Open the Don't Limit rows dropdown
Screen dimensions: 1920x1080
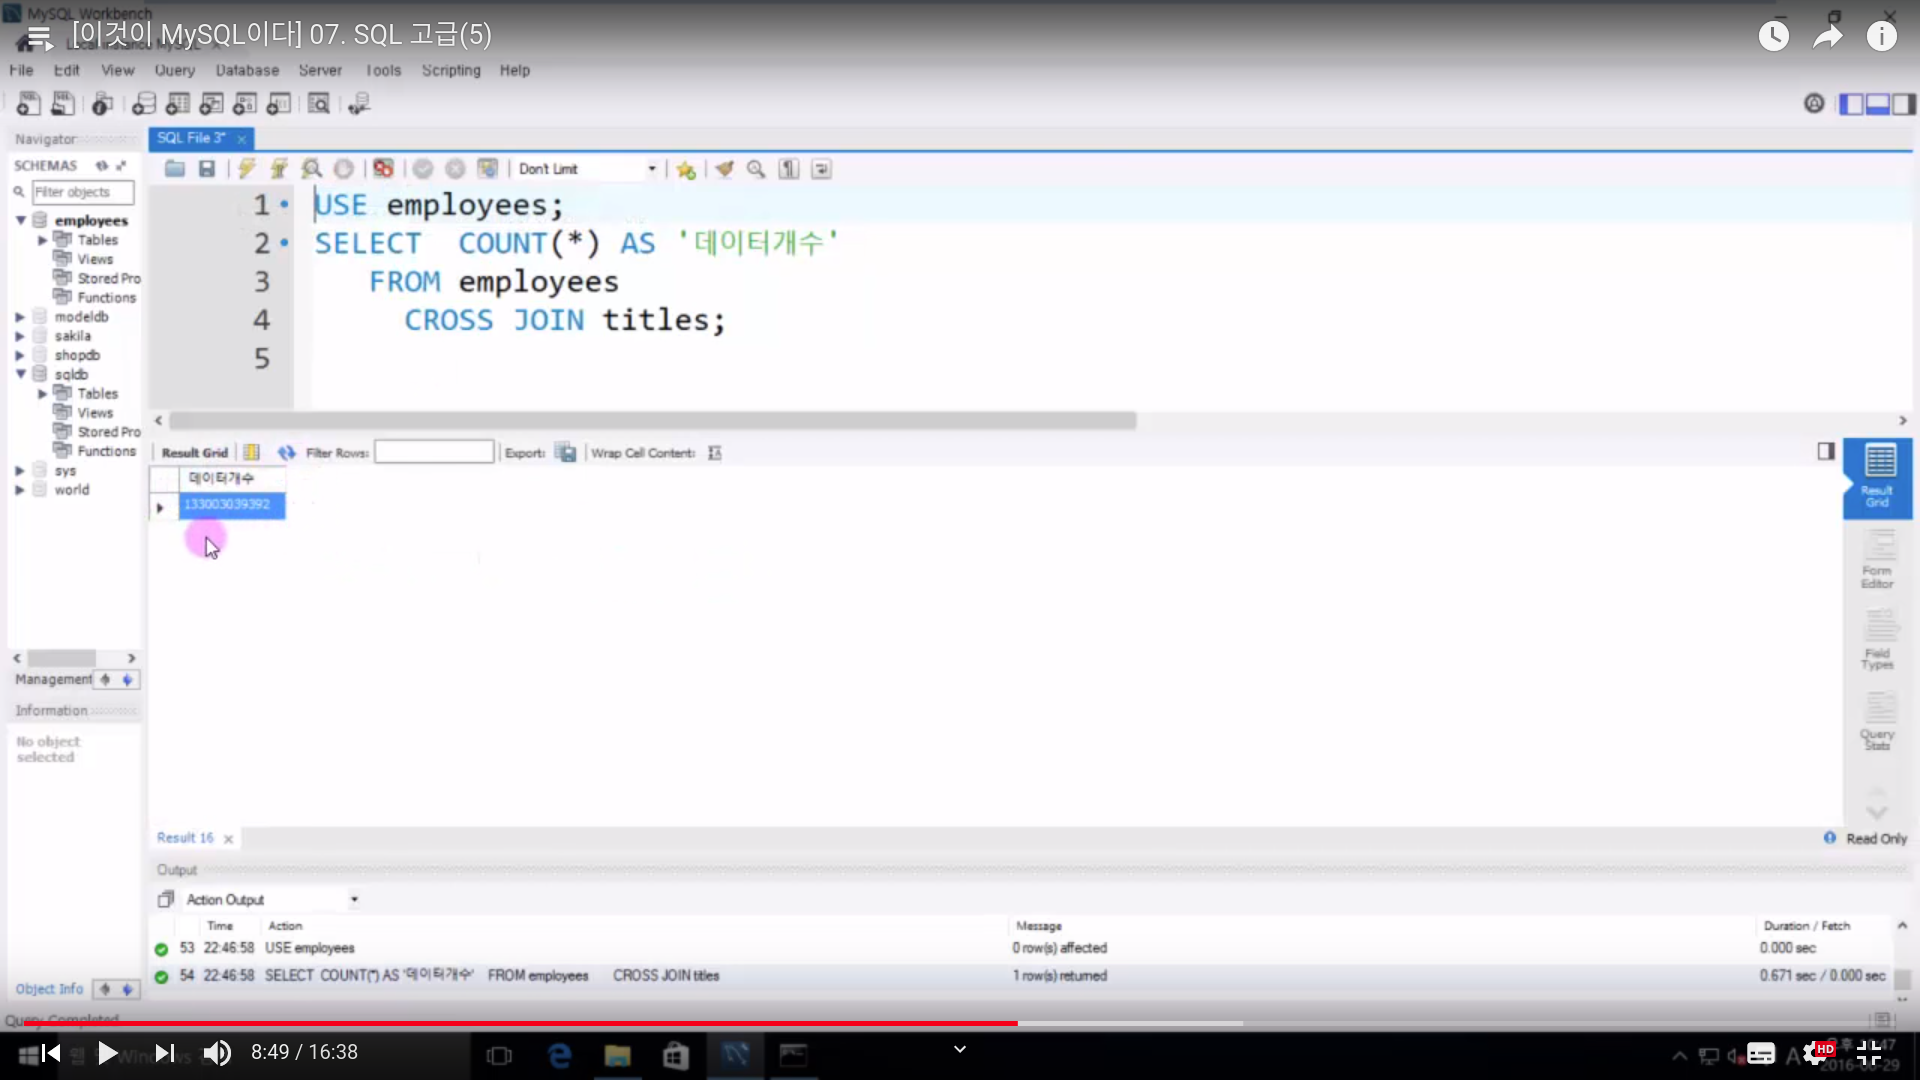[x=588, y=169]
